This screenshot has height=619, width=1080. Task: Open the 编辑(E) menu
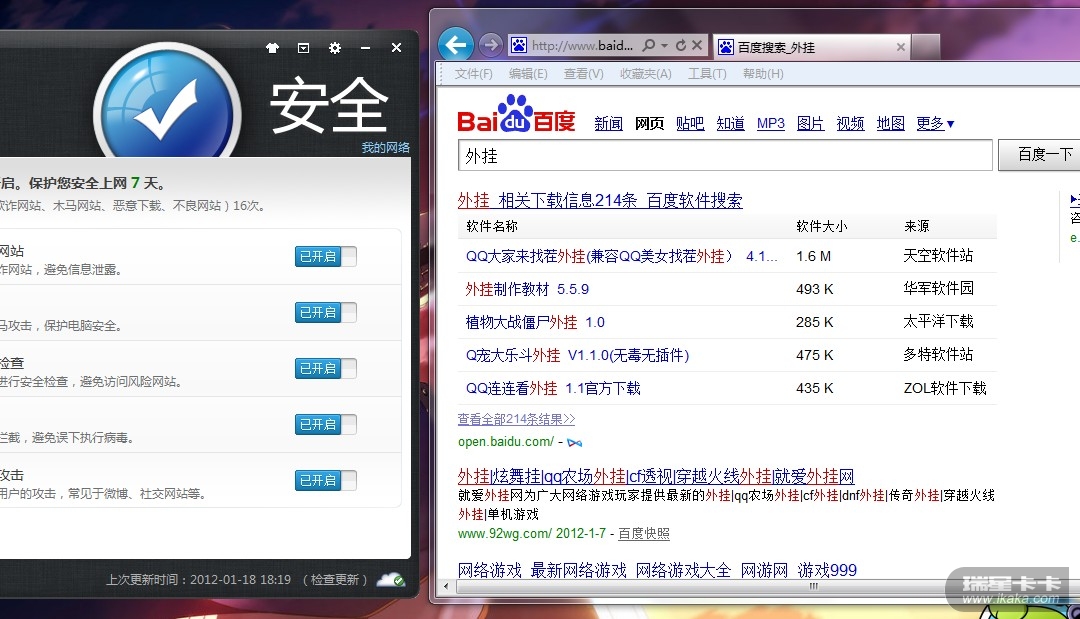point(528,74)
